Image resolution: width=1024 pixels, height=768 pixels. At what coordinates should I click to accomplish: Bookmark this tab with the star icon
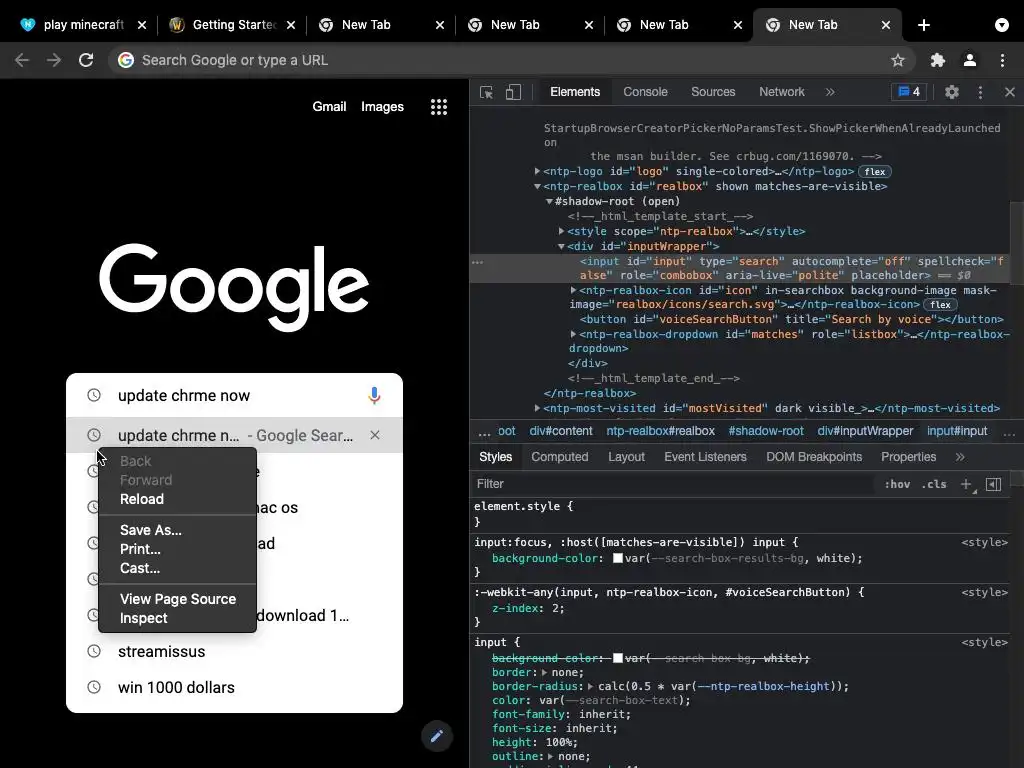(x=898, y=60)
